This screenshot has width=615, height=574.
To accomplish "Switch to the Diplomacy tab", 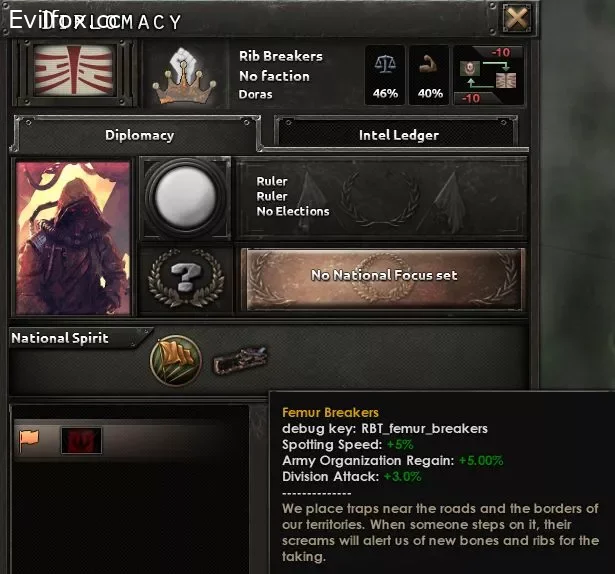I will 139,135.
